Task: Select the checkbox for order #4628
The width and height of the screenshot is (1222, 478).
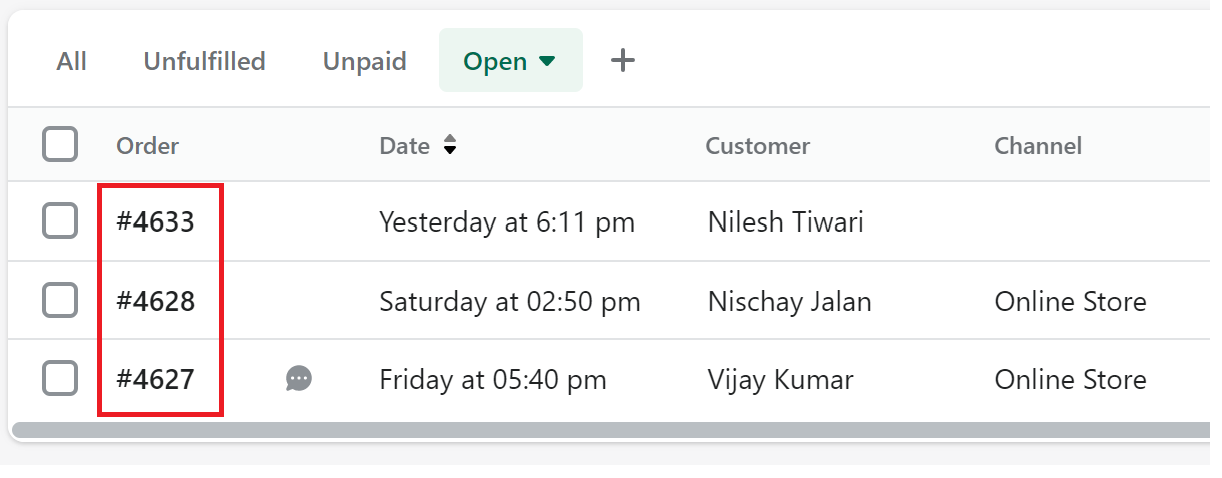Action: click(60, 300)
